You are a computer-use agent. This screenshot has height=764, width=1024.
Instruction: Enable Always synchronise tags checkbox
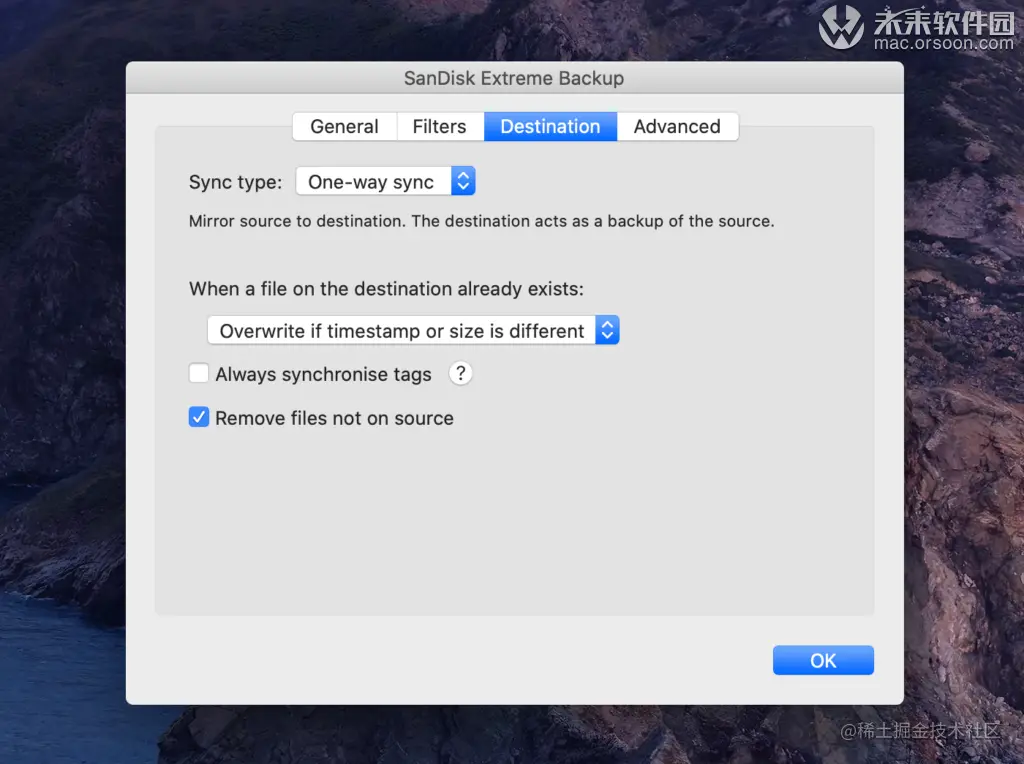click(199, 373)
